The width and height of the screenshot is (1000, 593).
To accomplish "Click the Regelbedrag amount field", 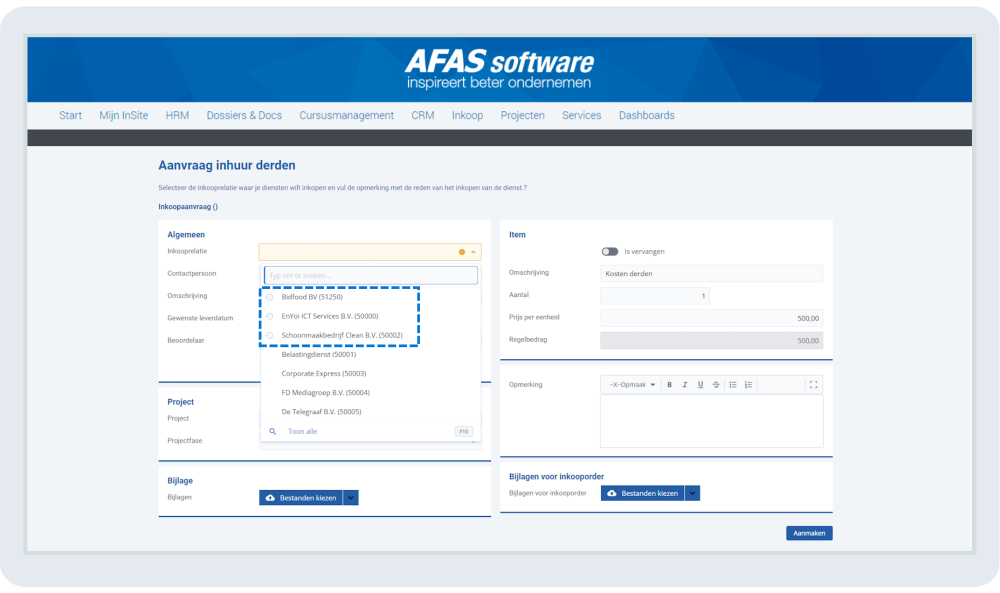I will [711, 340].
